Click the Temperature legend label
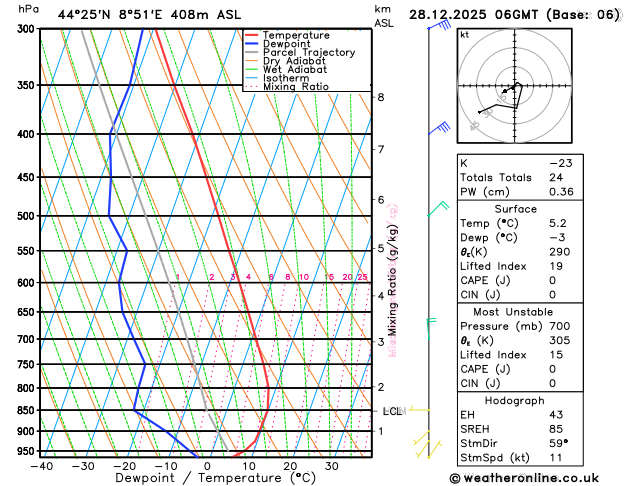This screenshot has width=629, height=486. tap(296, 35)
